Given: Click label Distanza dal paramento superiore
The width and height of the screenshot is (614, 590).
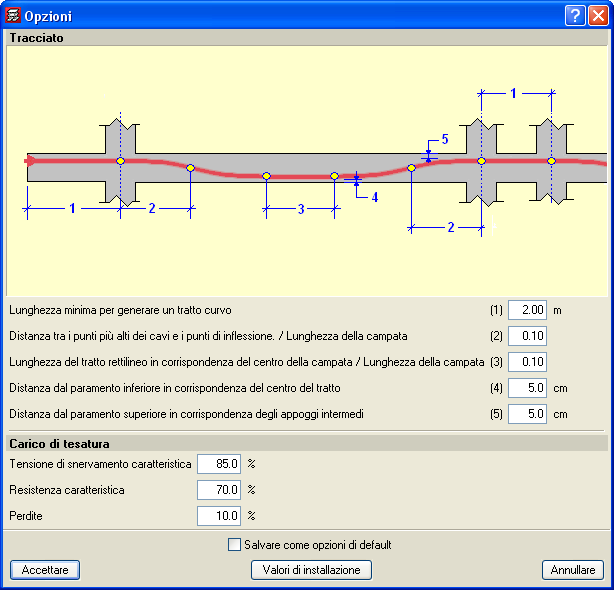Looking at the screenshot, I should pyautogui.click(x=186, y=414).
